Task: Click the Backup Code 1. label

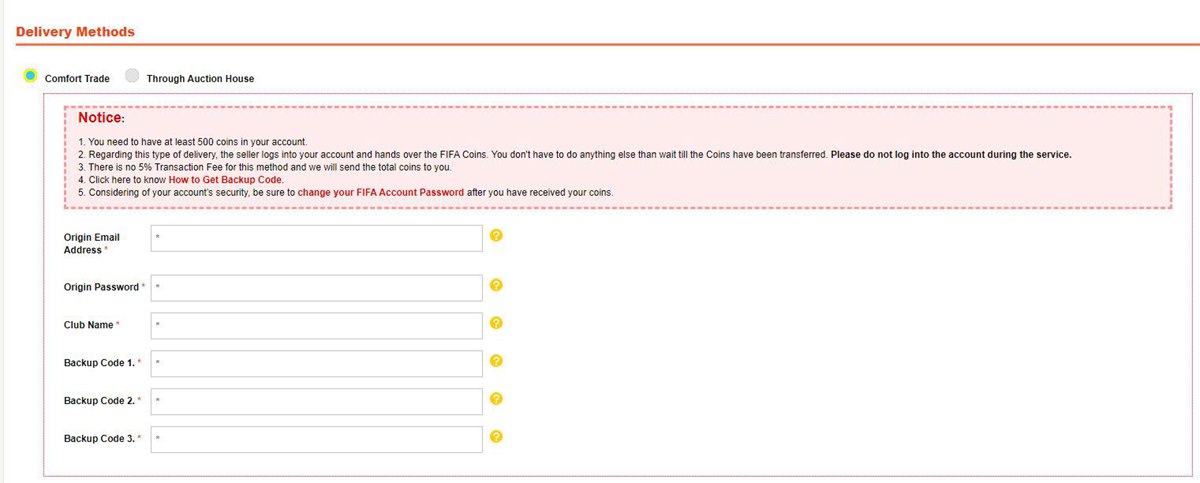Action: (103, 363)
